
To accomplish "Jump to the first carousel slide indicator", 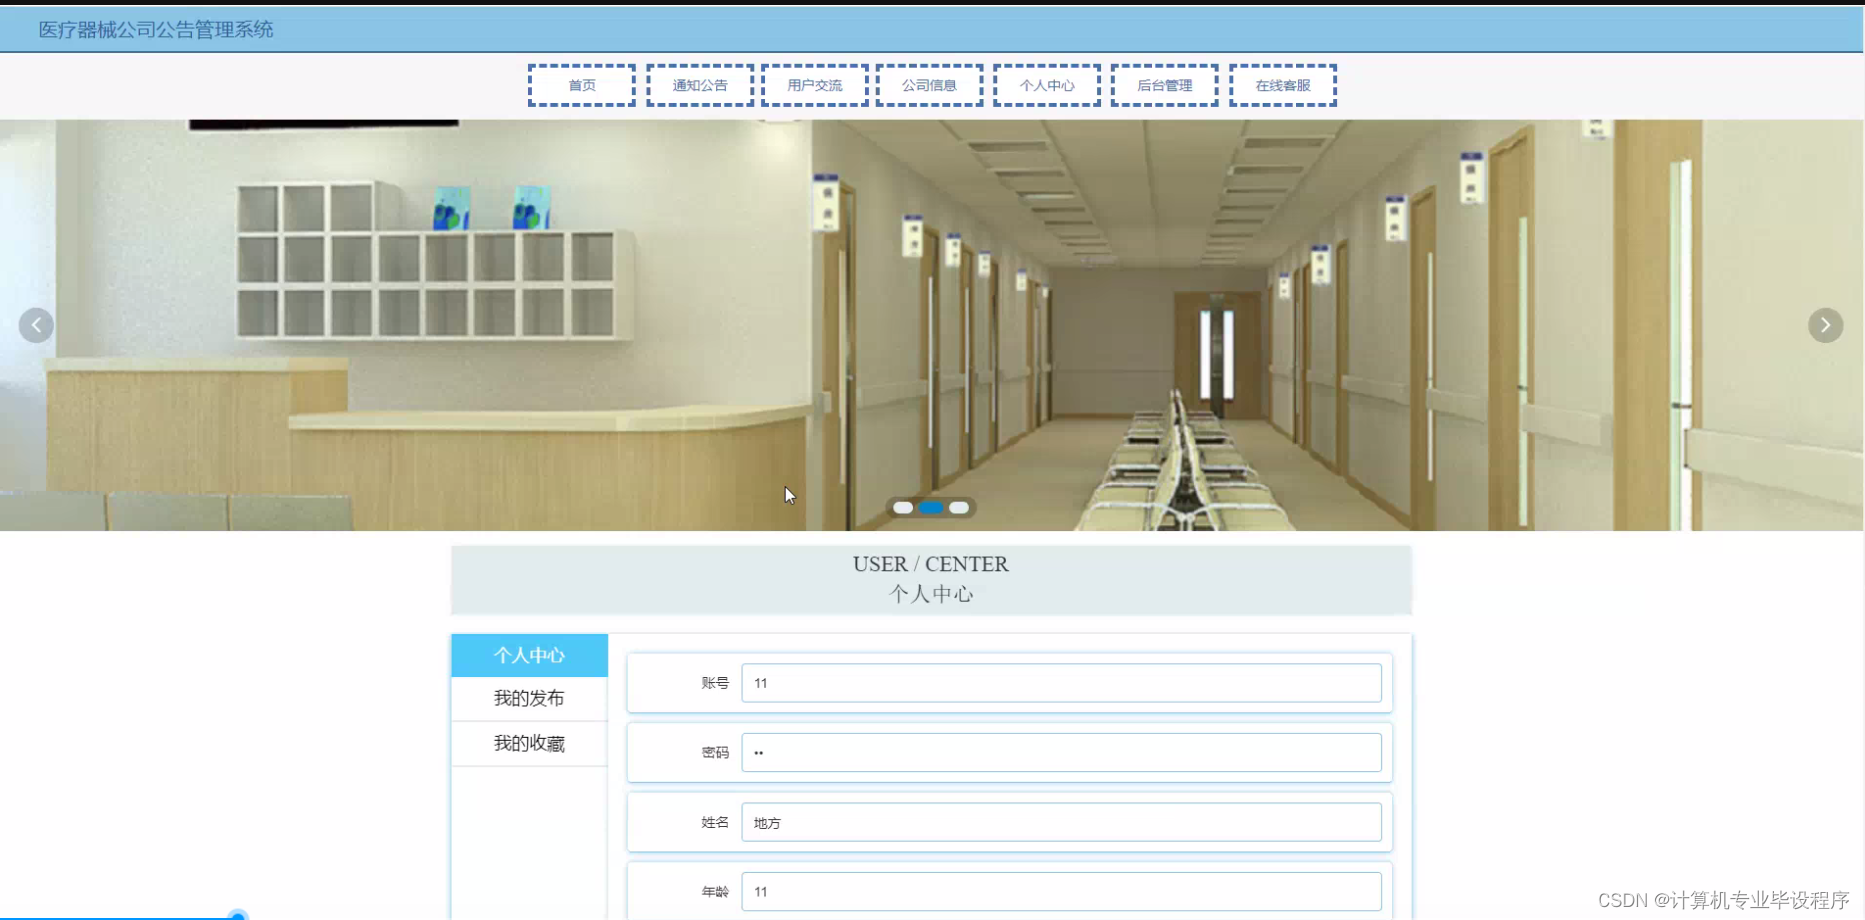I will point(903,508).
